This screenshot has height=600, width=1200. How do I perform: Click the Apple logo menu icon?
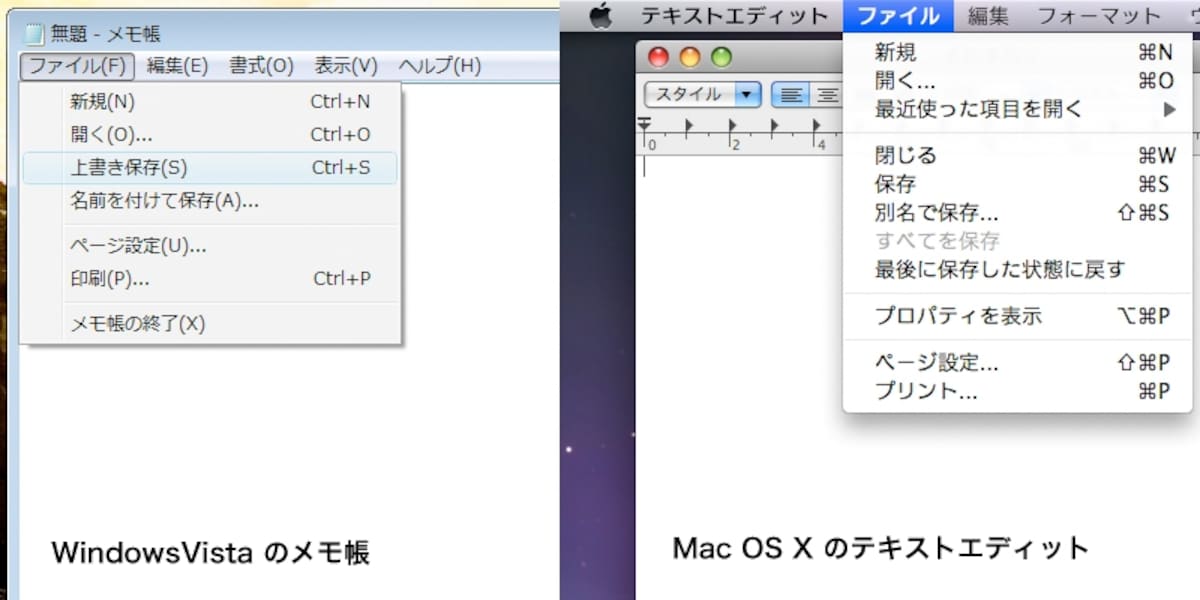click(600, 15)
